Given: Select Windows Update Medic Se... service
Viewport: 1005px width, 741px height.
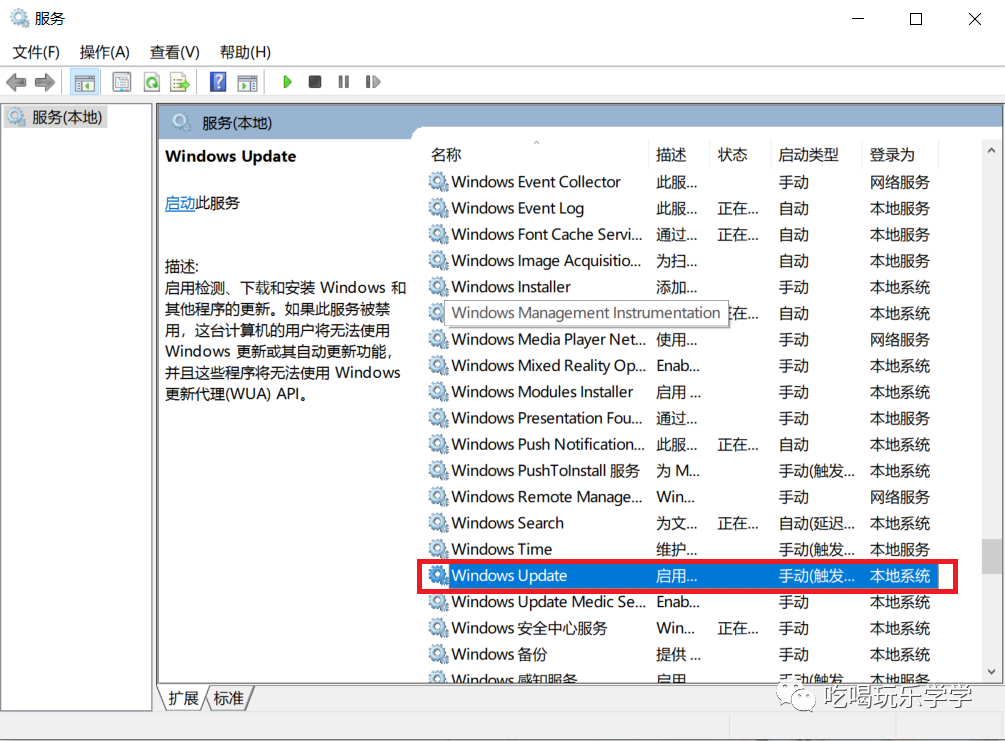Looking at the screenshot, I should (548, 602).
